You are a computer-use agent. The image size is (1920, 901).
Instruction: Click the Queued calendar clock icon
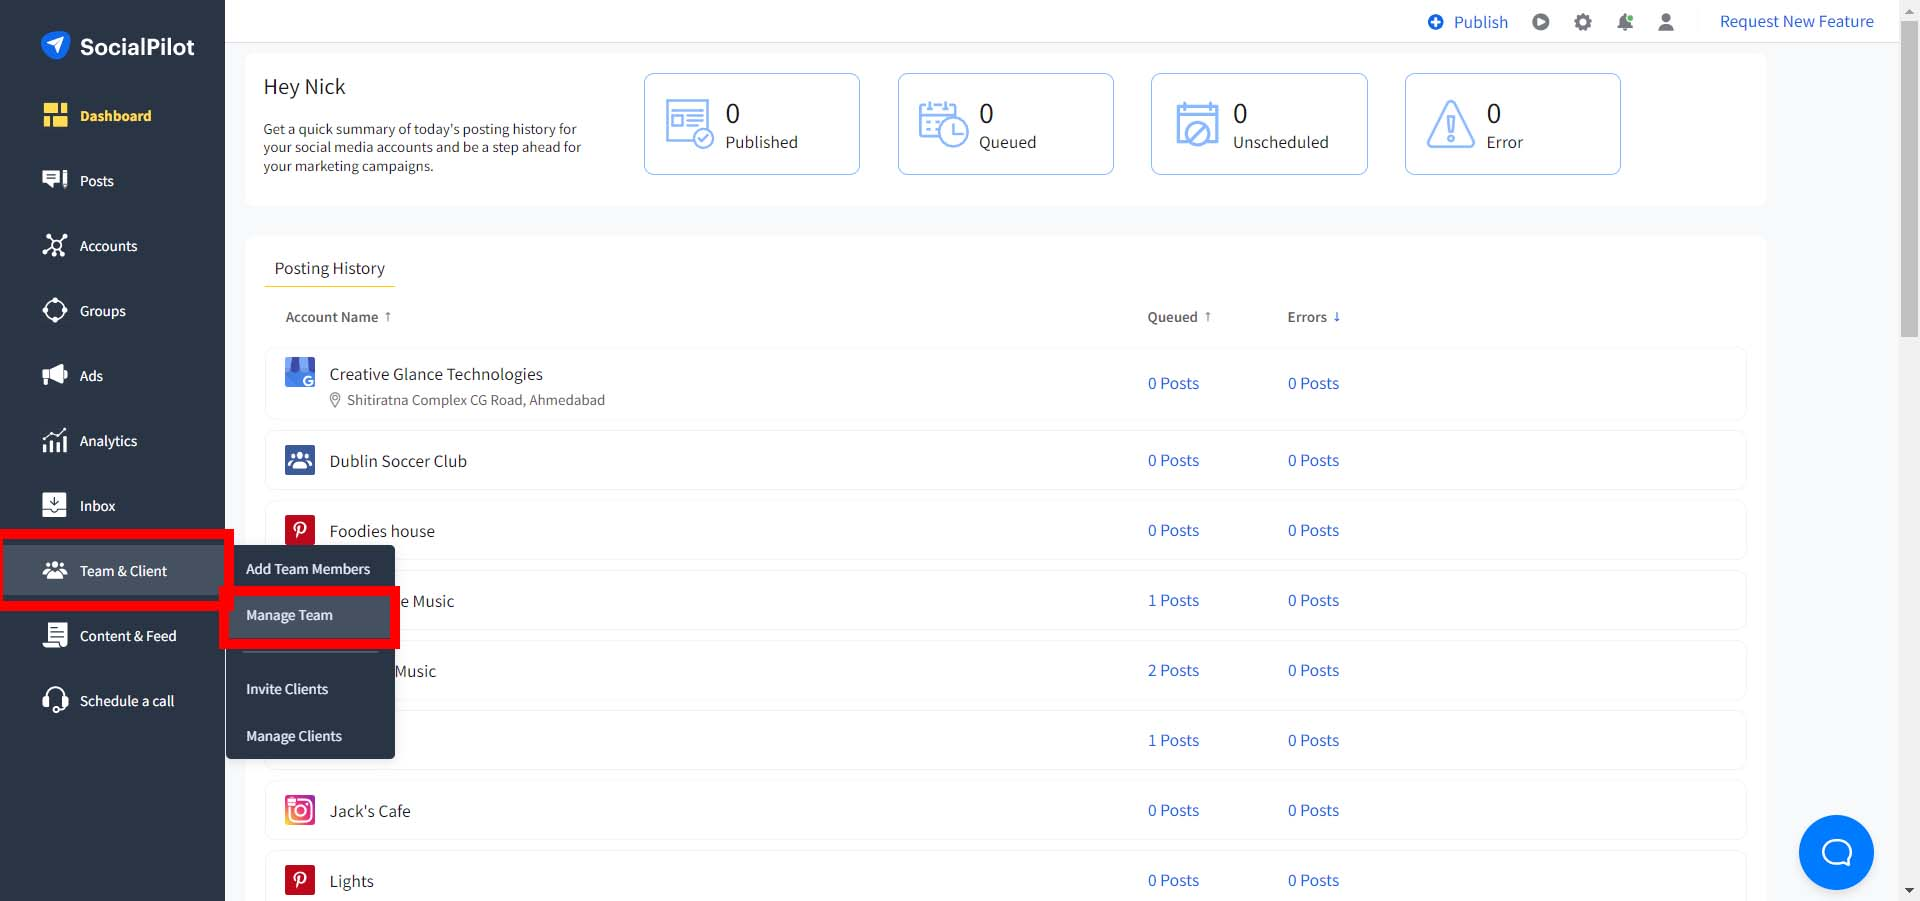[943, 124]
